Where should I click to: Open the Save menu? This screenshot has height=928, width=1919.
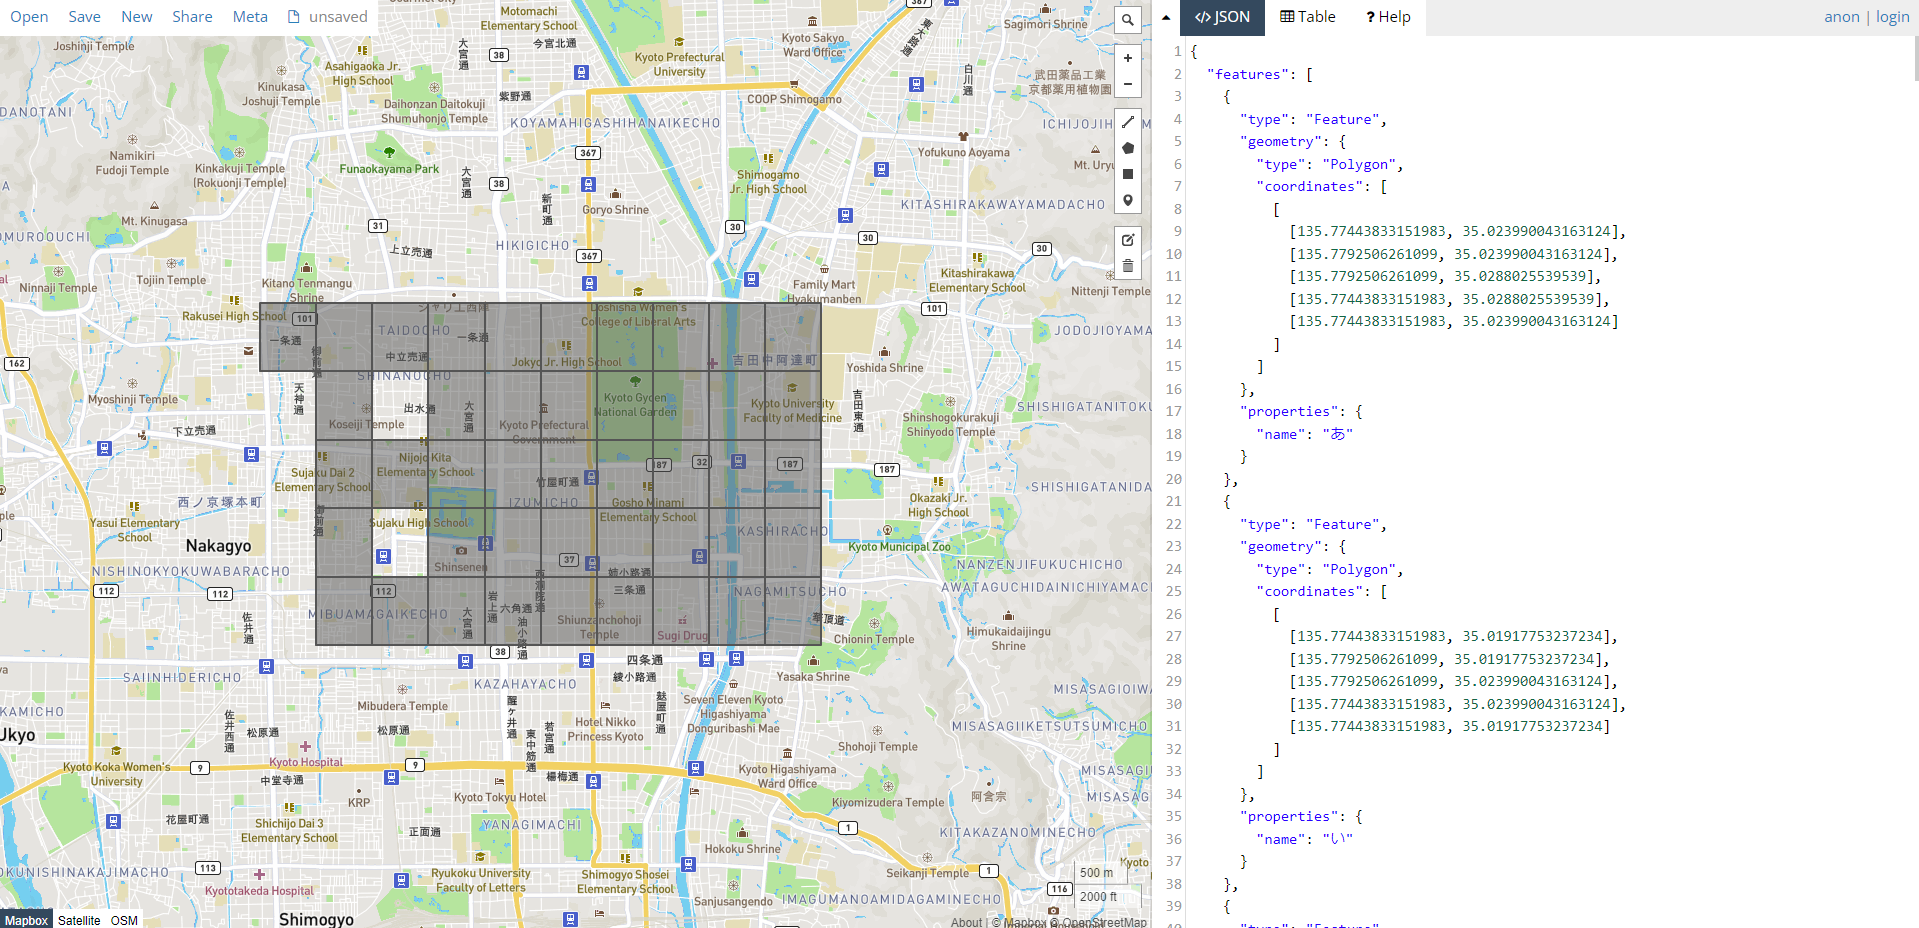[x=84, y=17]
